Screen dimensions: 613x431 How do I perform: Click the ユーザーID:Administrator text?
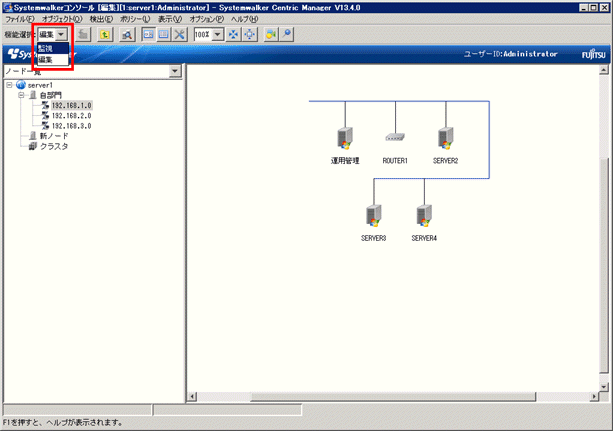(511, 54)
